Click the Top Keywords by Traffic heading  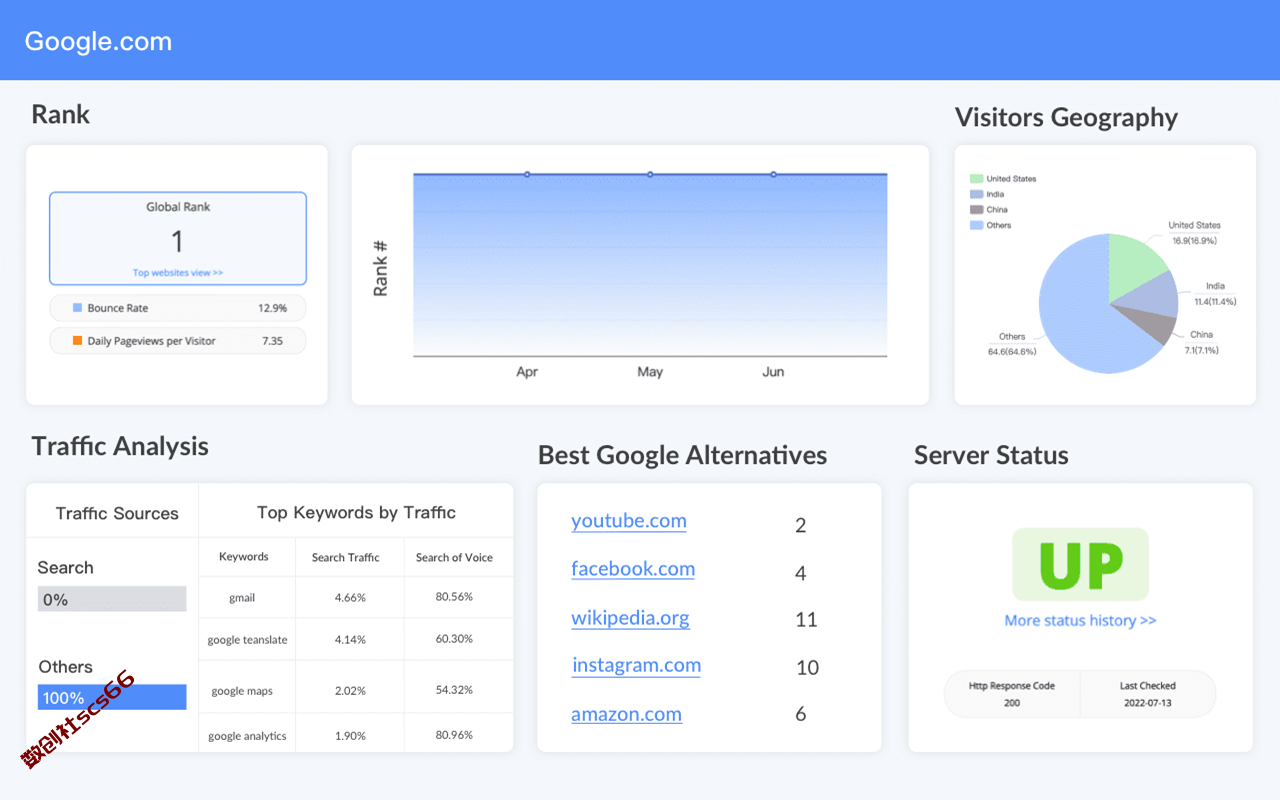click(x=356, y=513)
